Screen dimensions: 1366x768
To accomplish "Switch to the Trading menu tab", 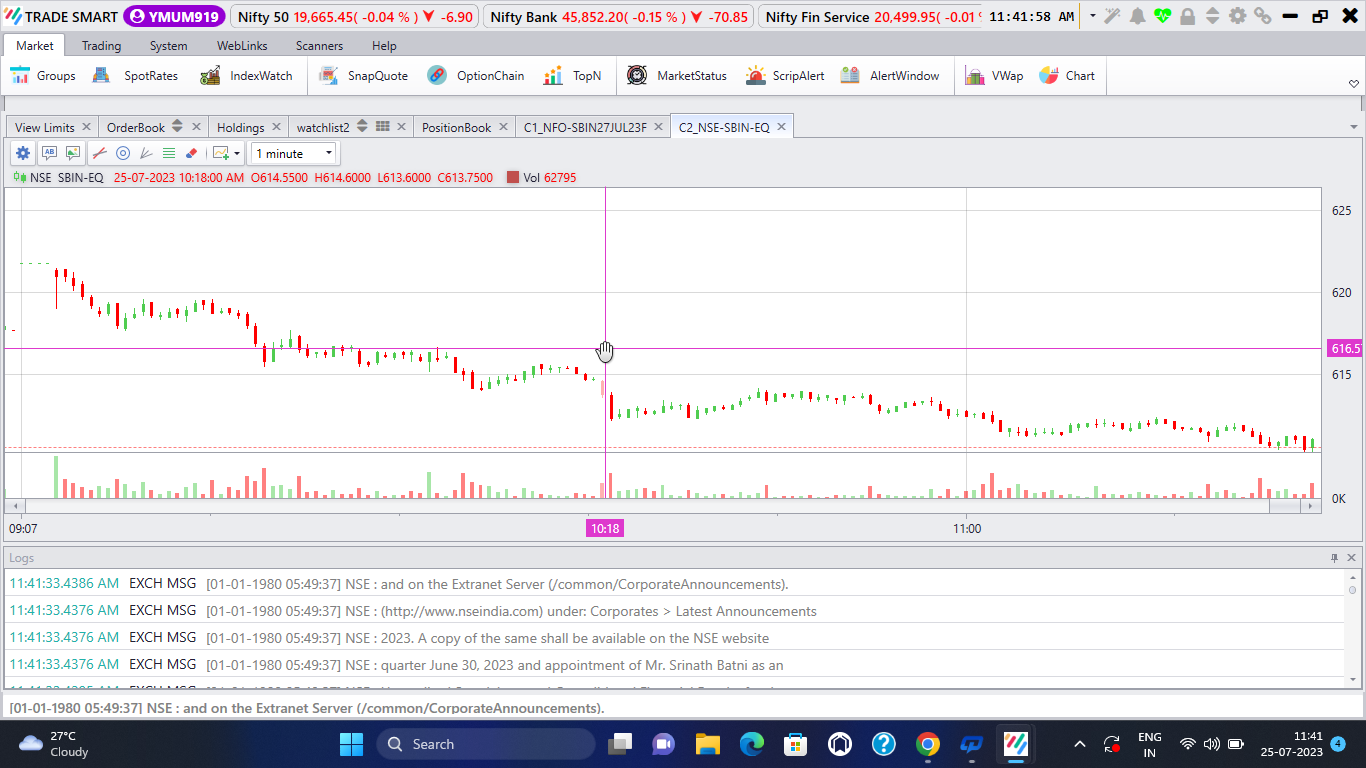I will 101,46.
